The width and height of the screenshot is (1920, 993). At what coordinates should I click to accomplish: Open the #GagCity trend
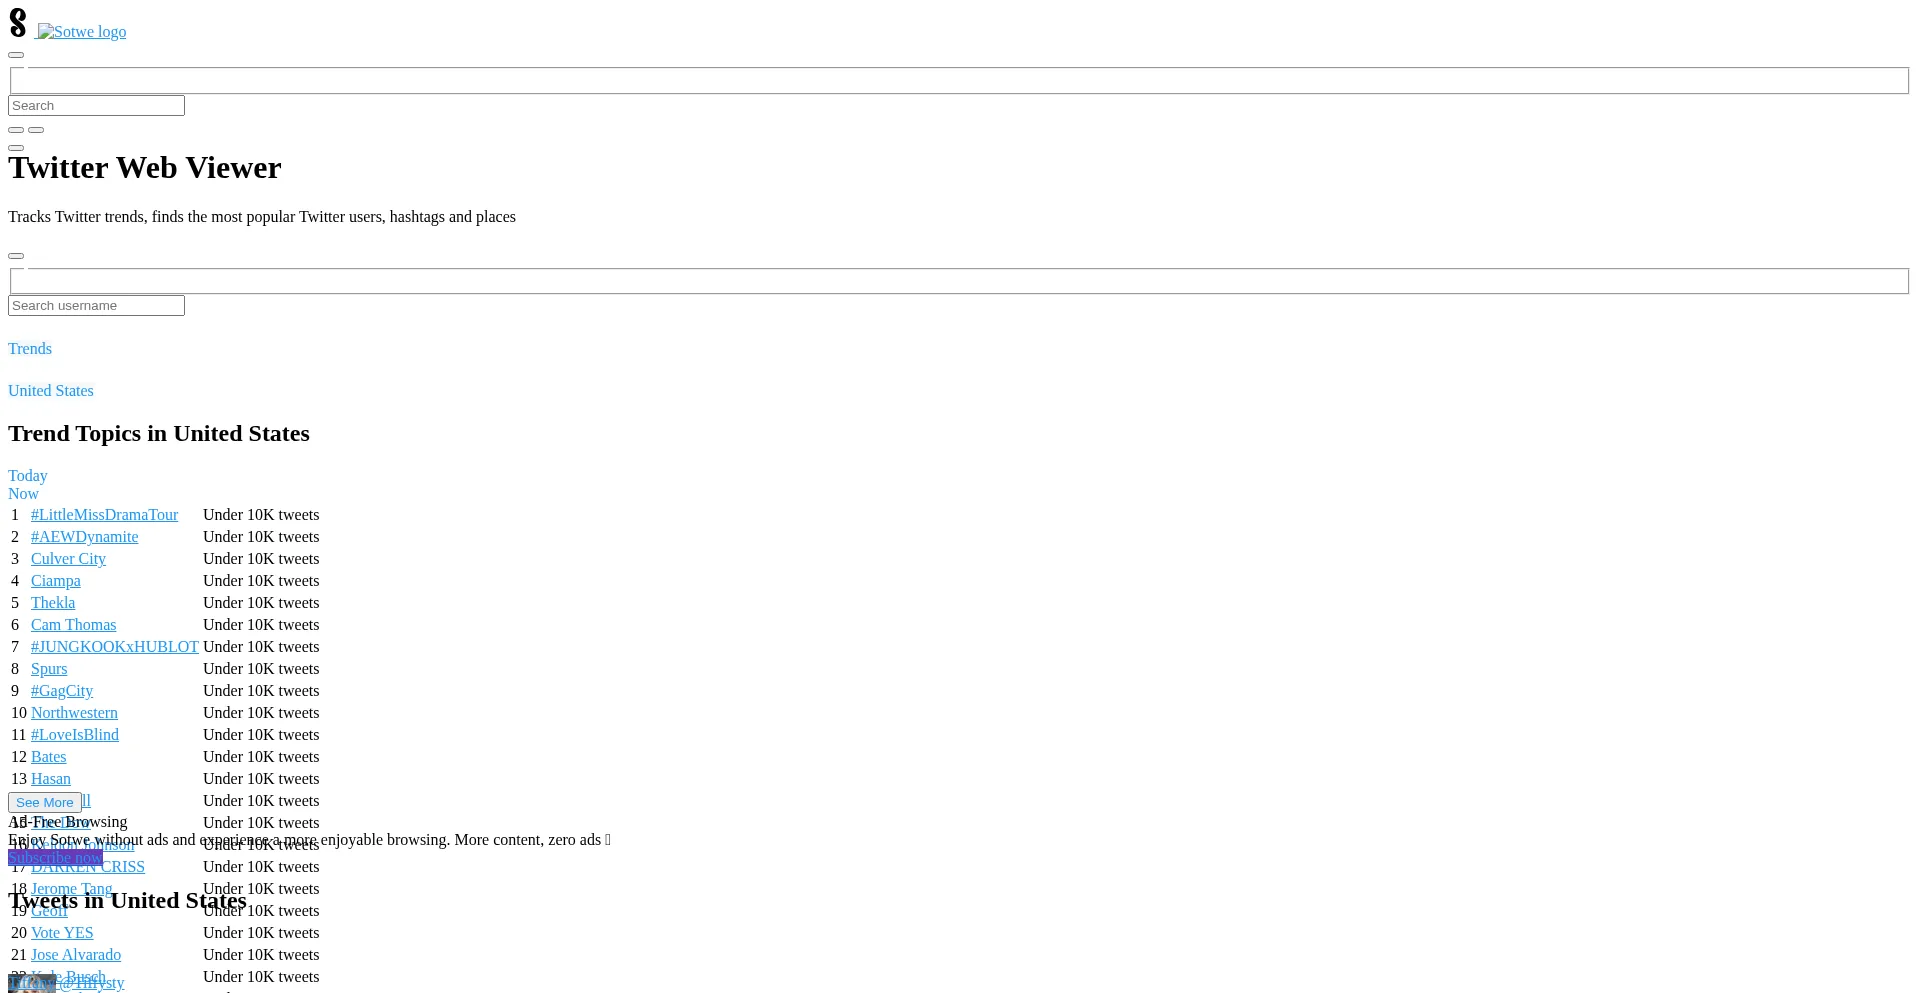pos(62,691)
